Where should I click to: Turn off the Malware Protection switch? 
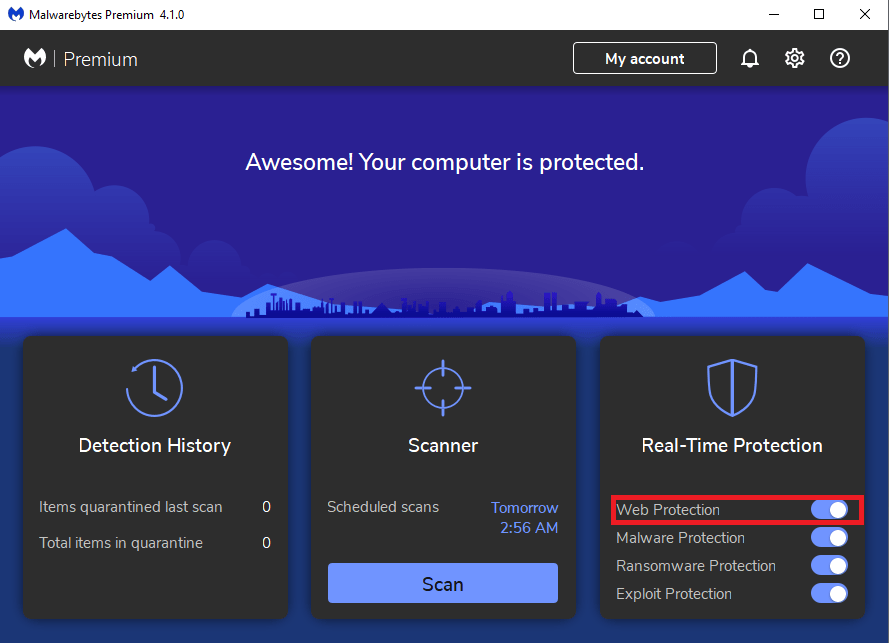[x=829, y=537]
